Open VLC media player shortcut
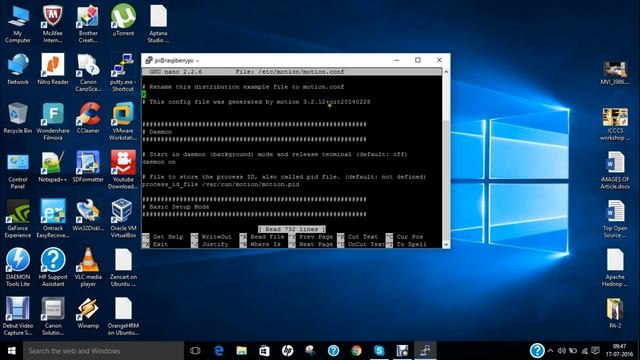The height and width of the screenshot is (360, 640). [x=88, y=268]
